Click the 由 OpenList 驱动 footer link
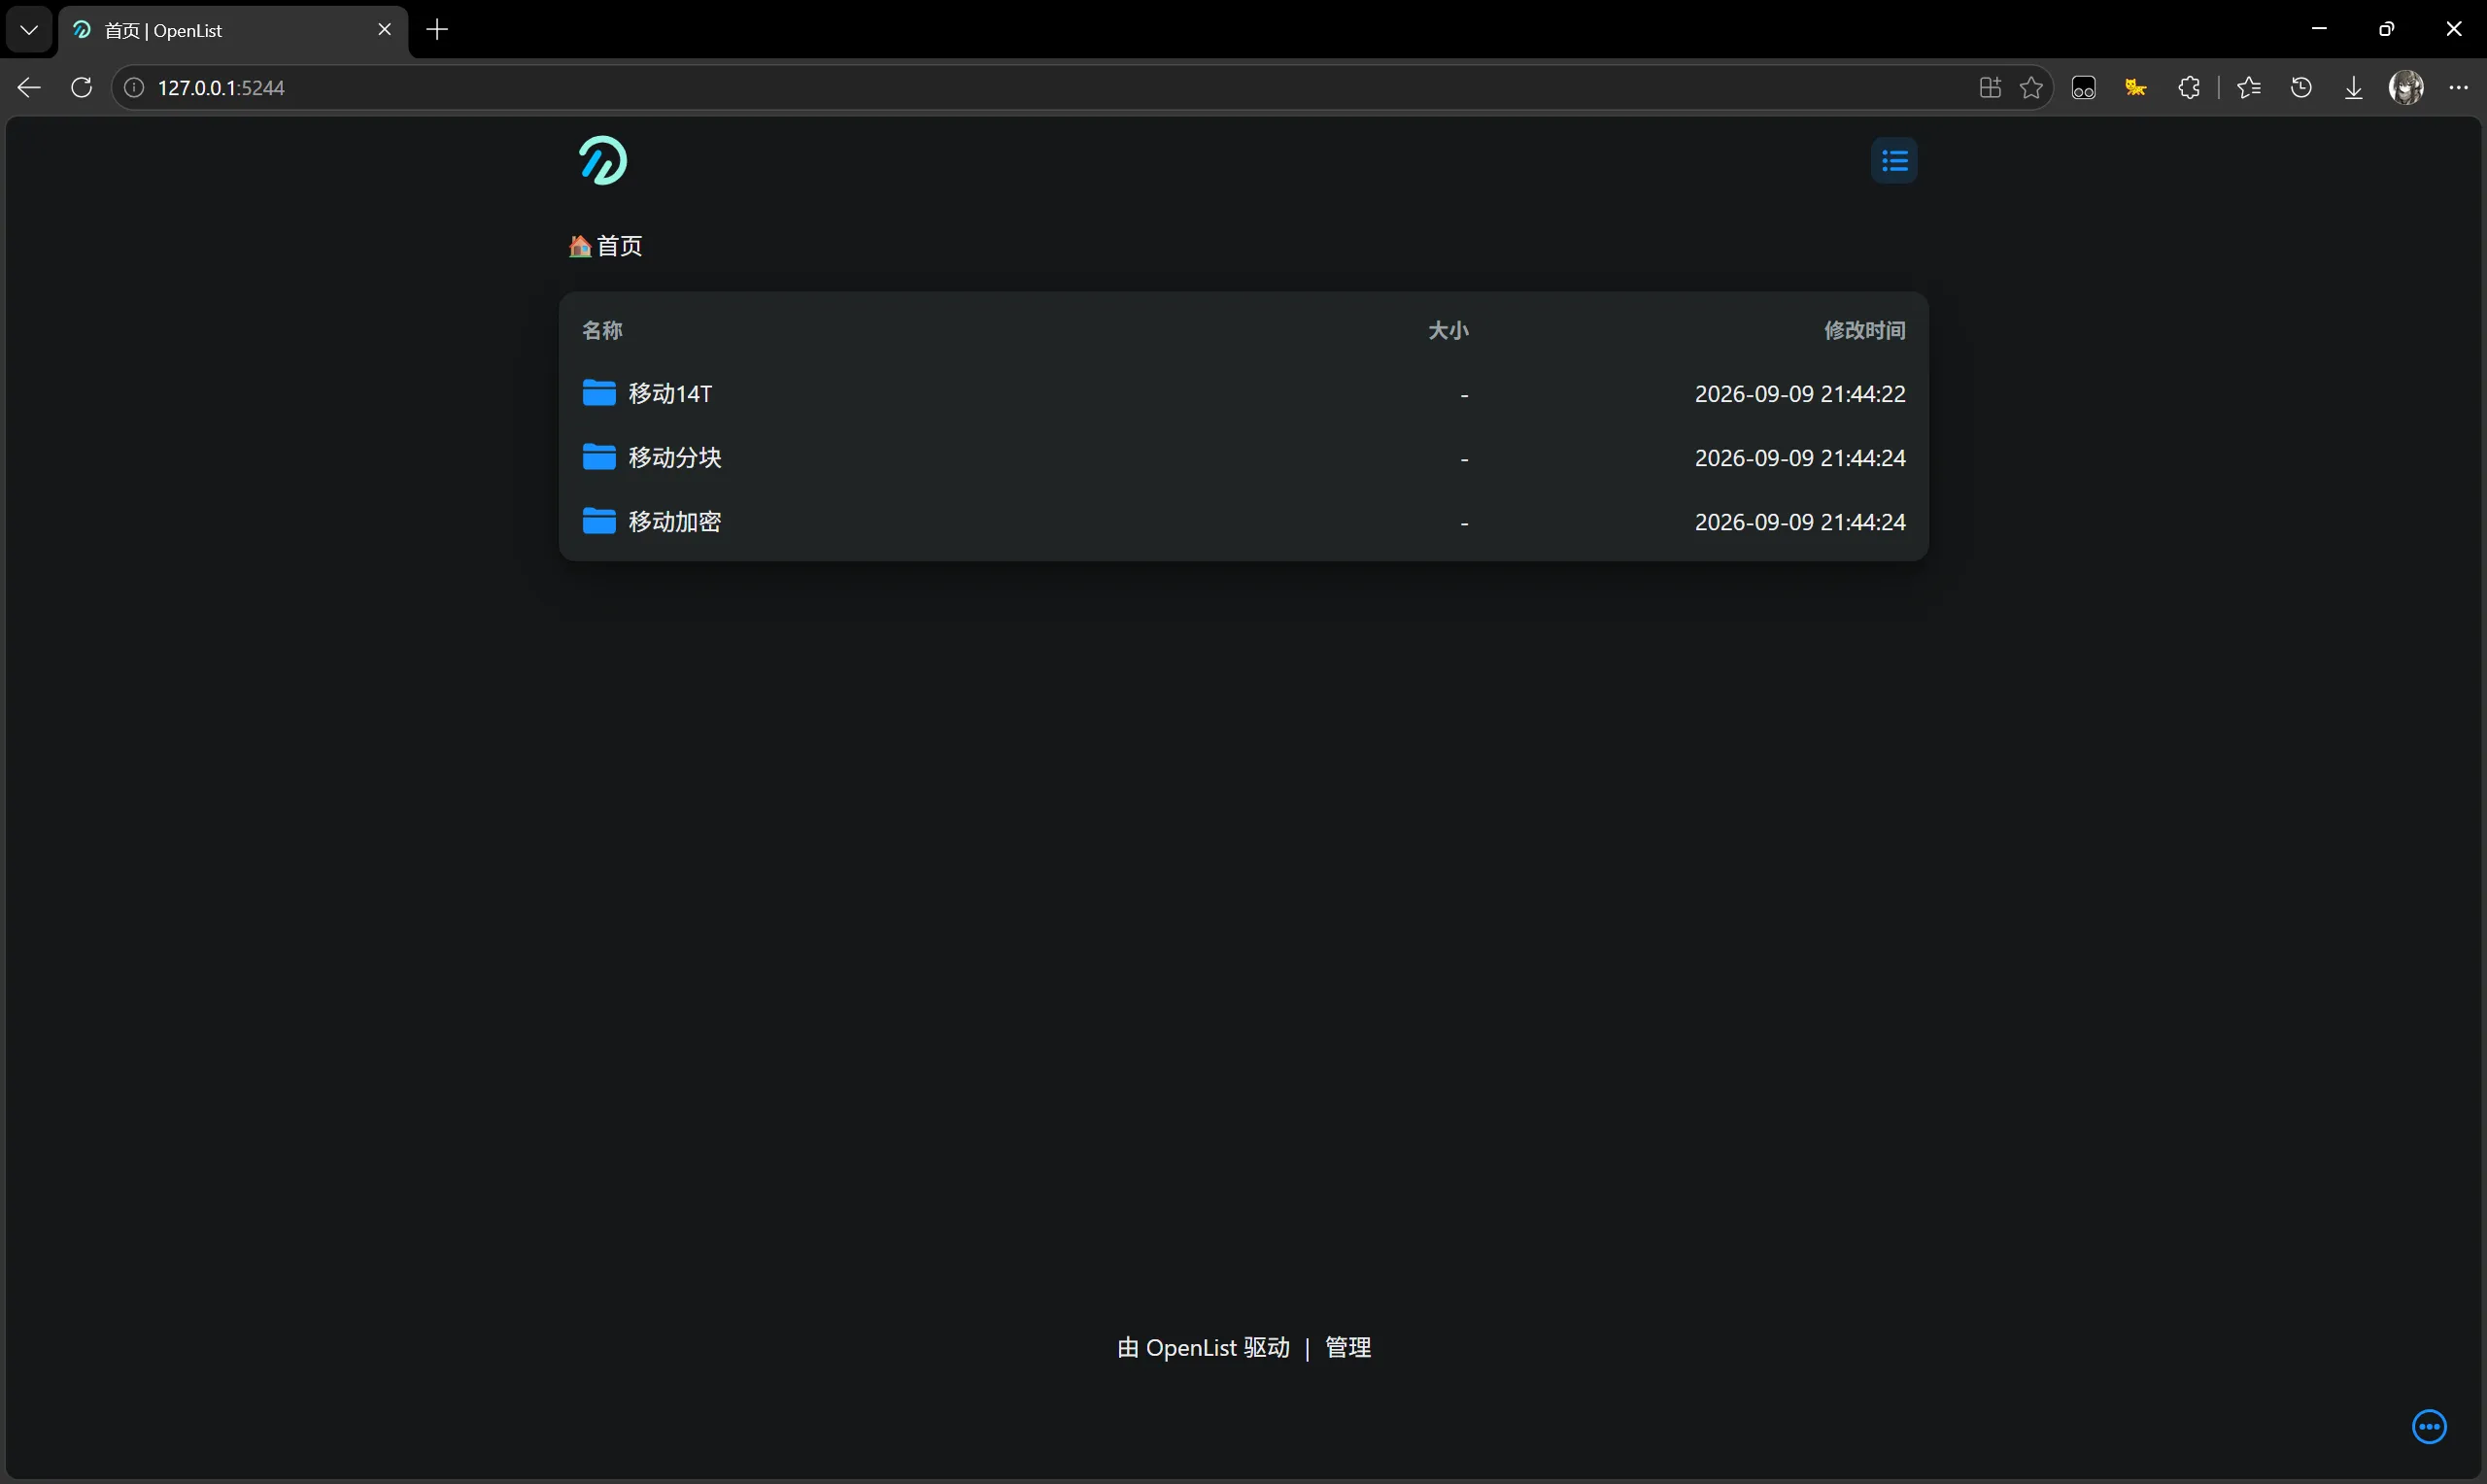 [1203, 1348]
